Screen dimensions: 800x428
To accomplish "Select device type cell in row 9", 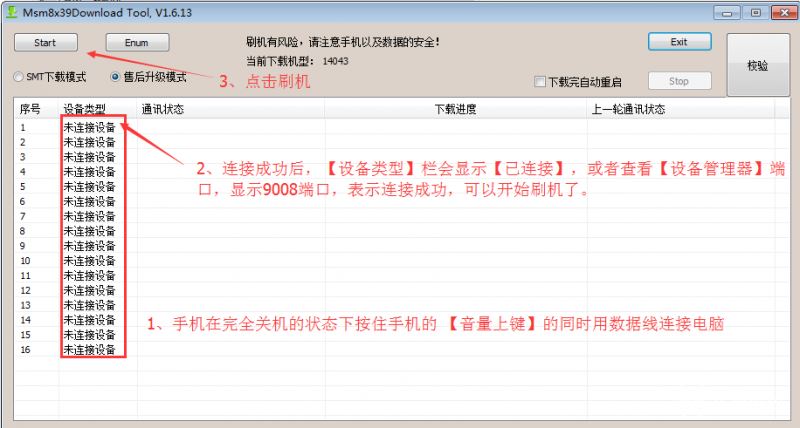I will [90, 246].
